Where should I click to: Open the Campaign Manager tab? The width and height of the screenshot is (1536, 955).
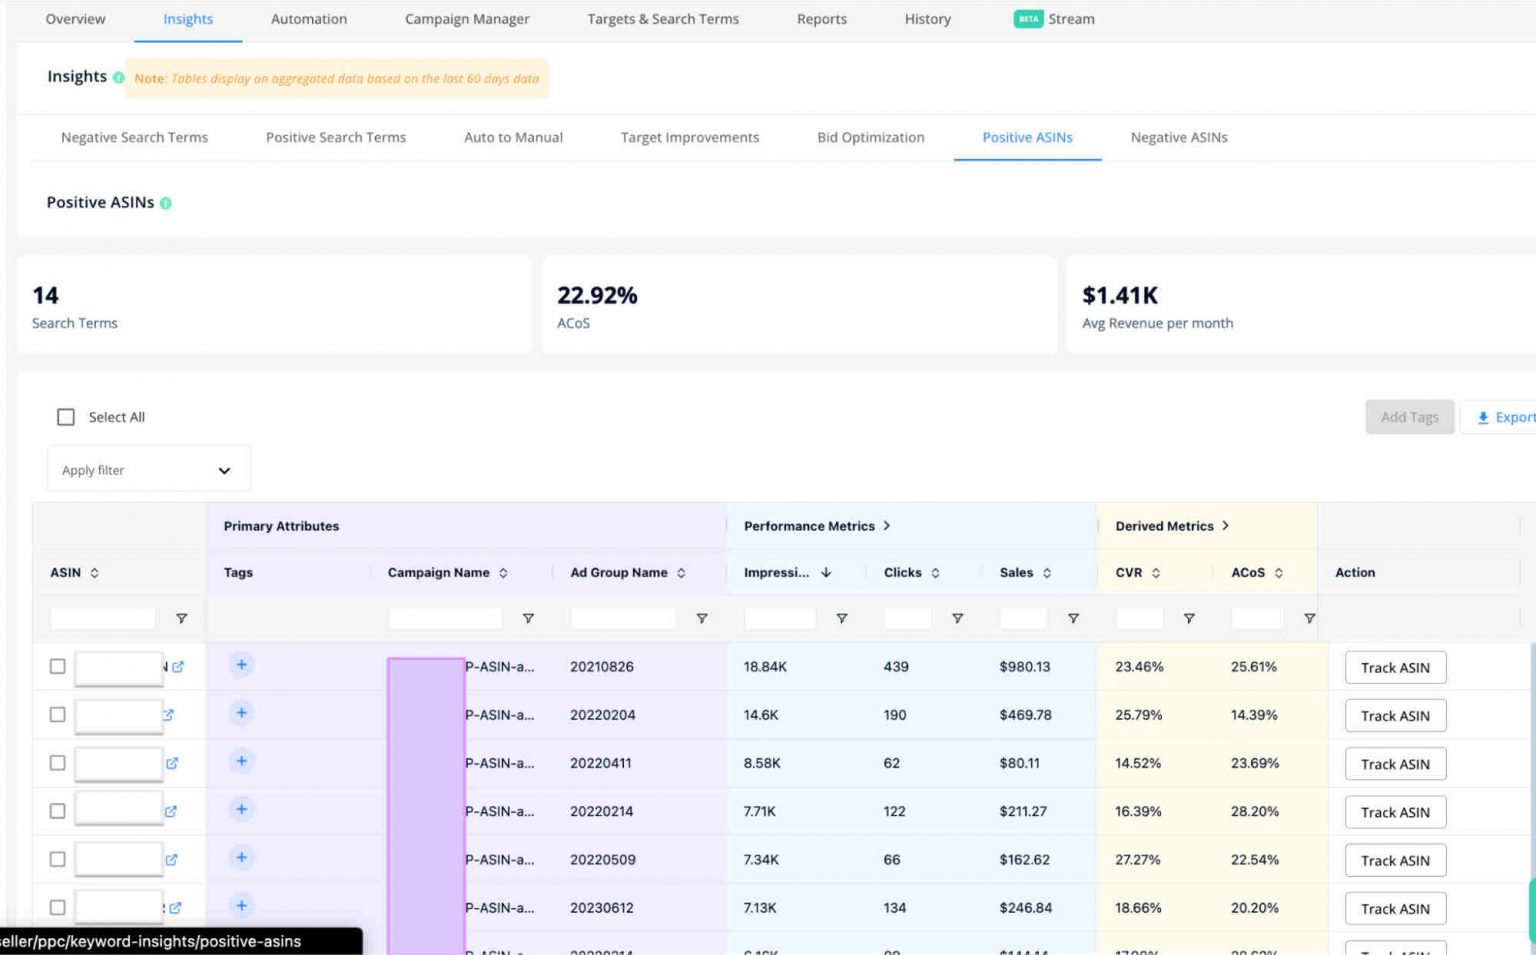[467, 19]
